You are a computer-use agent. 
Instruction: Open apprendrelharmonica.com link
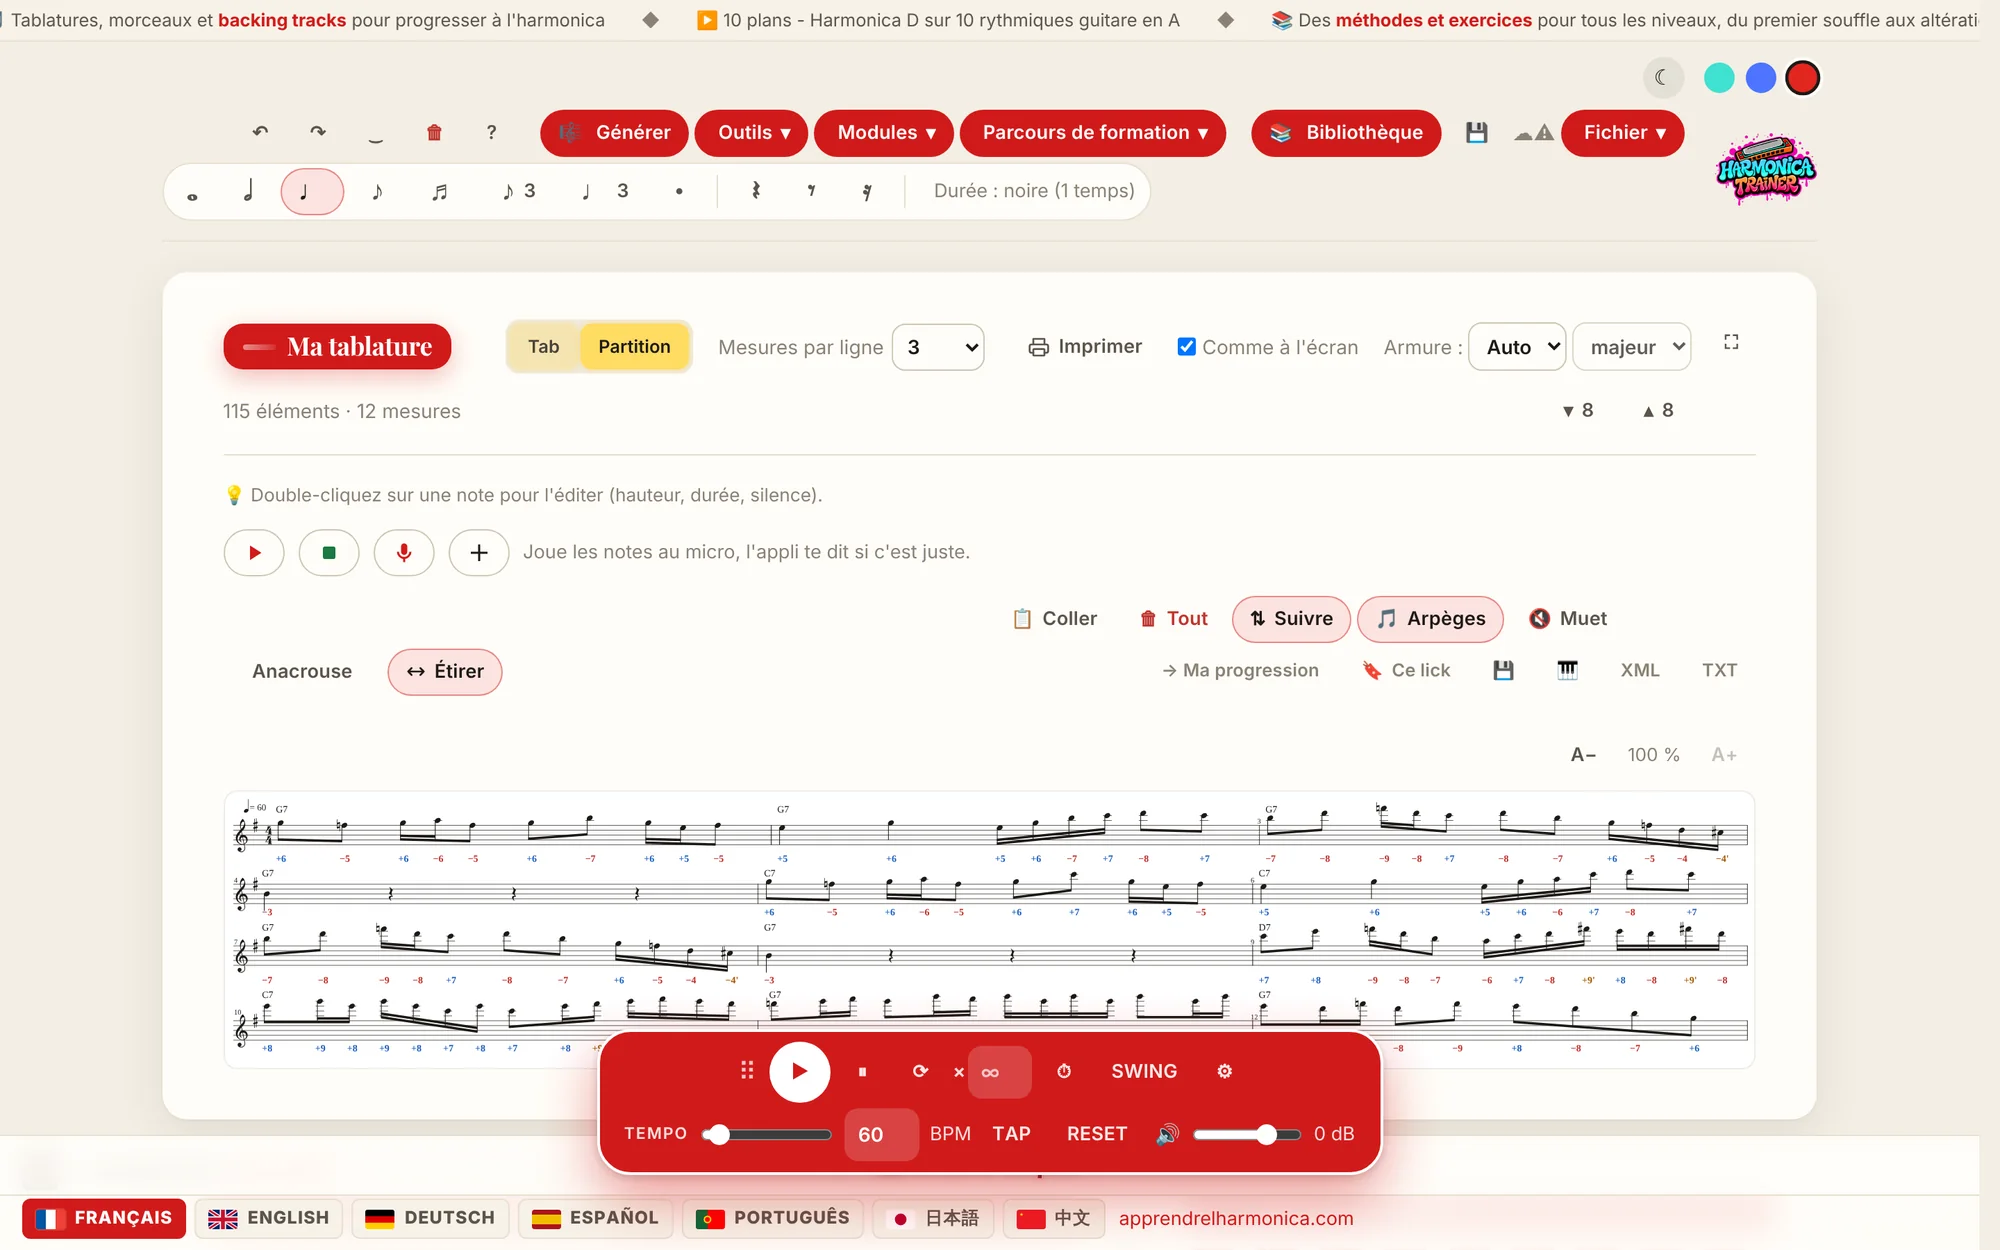coord(1236,1218)
